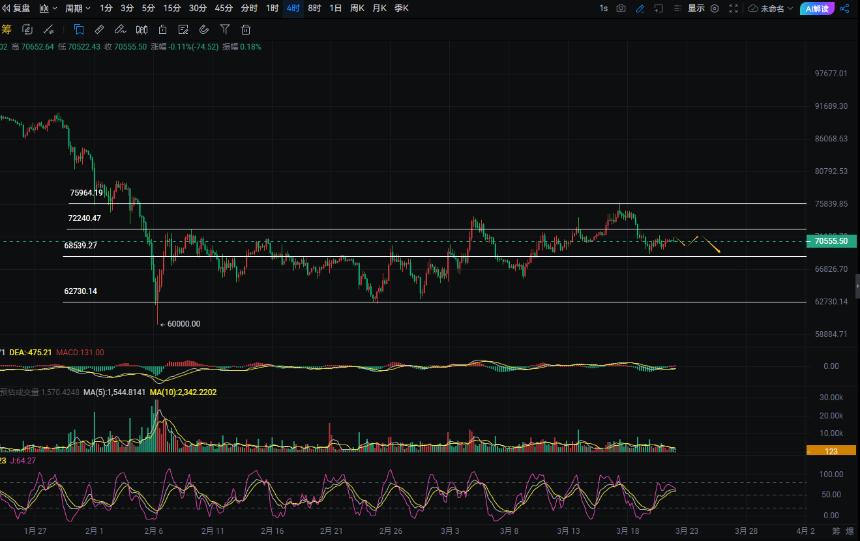Screen dimensions: 860x541
Task: Select the trend line drawing tool
Action: coord(48,30)
